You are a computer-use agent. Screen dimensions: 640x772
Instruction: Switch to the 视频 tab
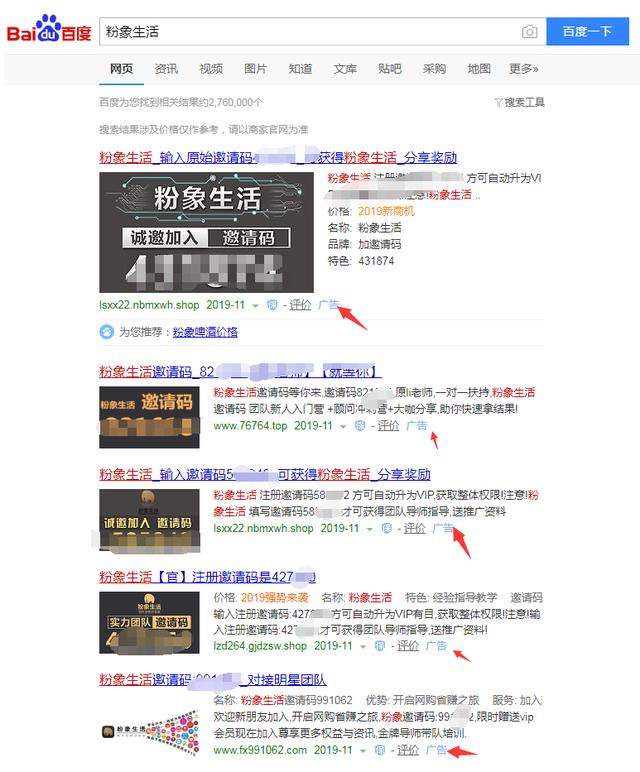point(211,69)
